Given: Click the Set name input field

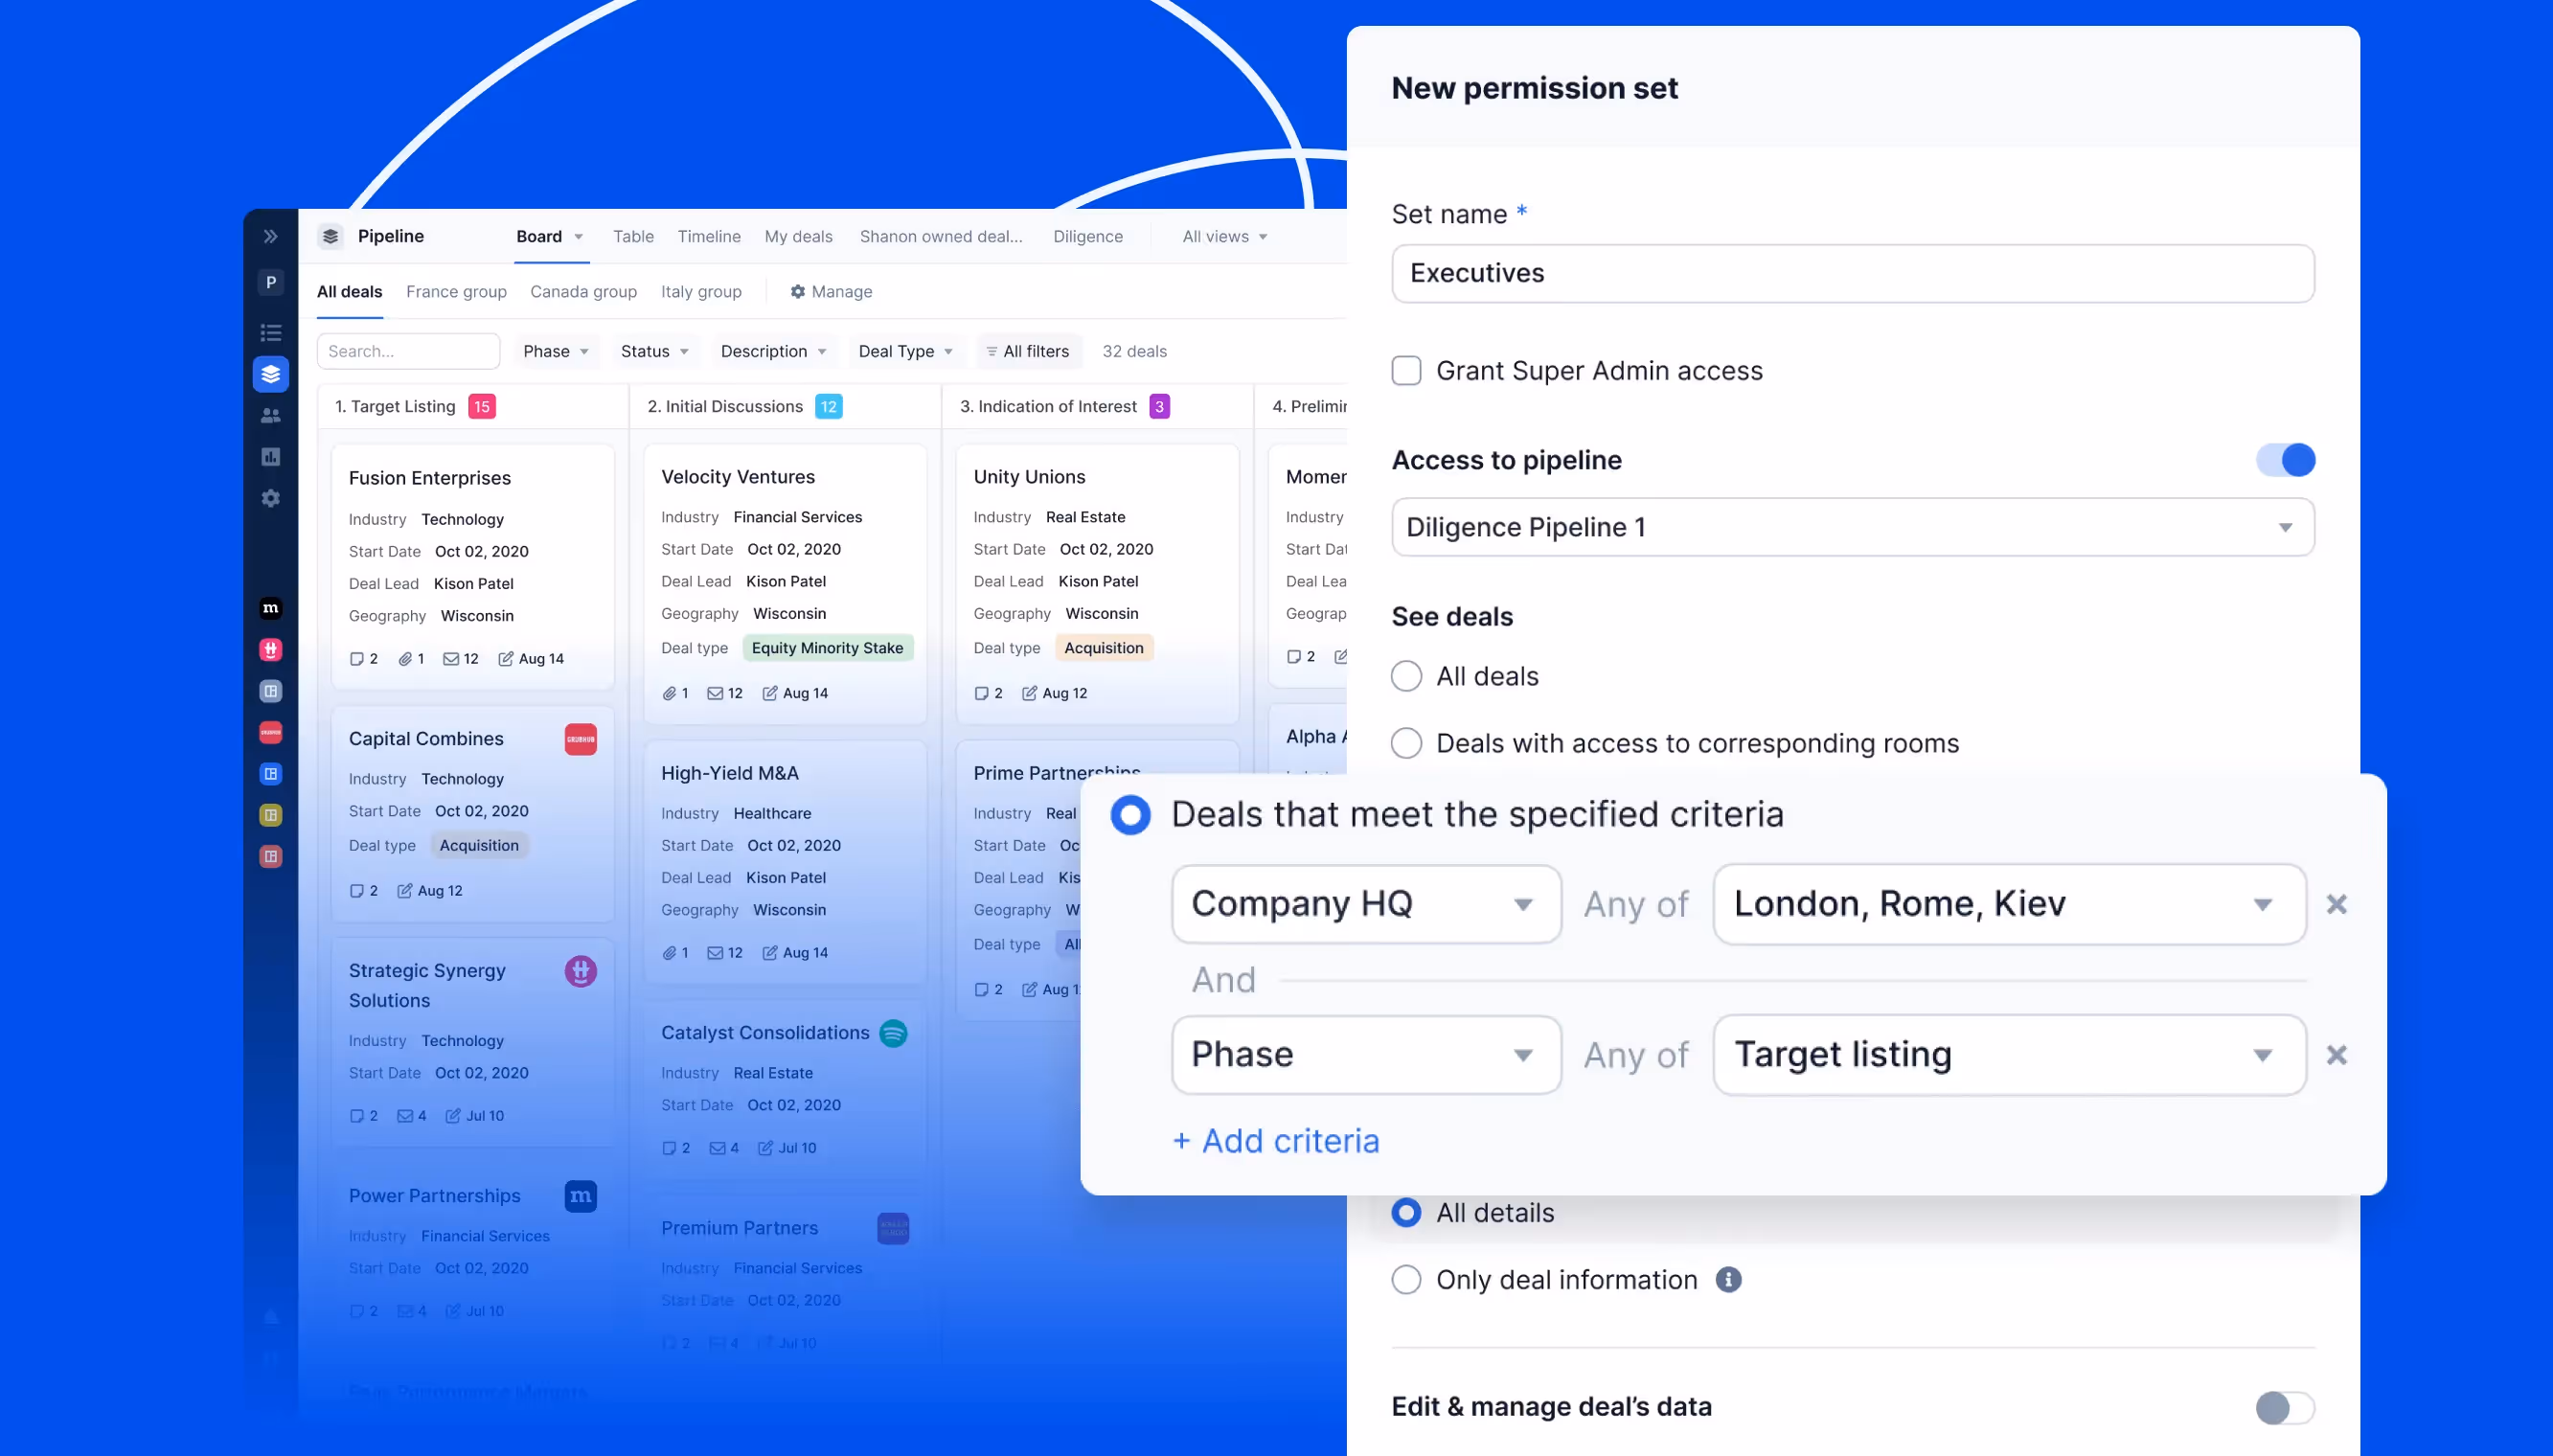Looking at the screenshot, I should coord(1852,273).
